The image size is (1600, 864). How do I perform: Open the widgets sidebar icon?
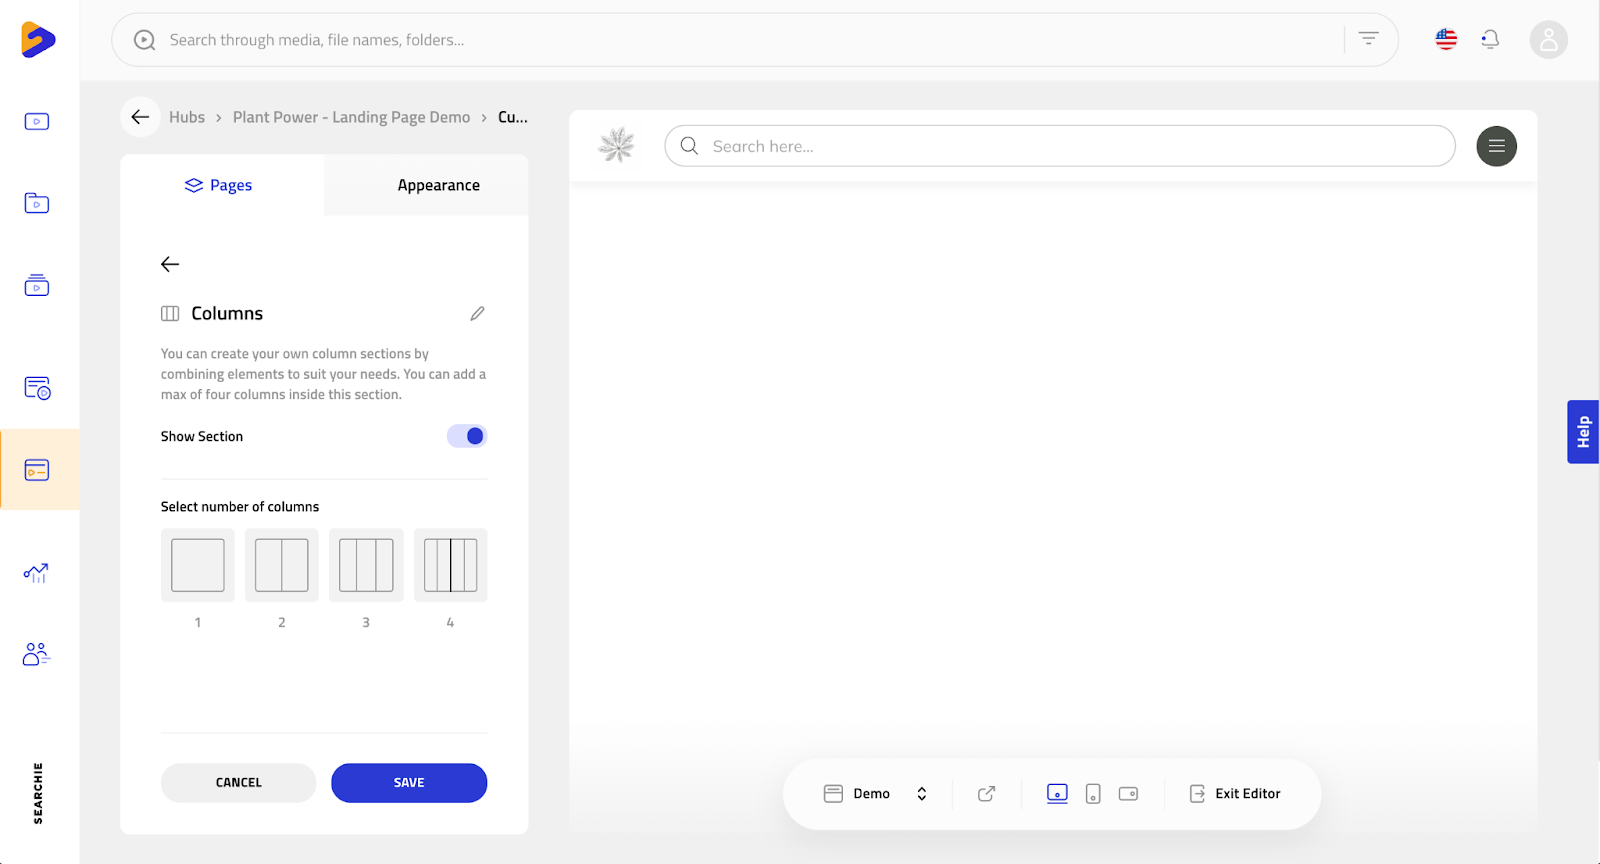pyautogui.click(x=37, y=388)
